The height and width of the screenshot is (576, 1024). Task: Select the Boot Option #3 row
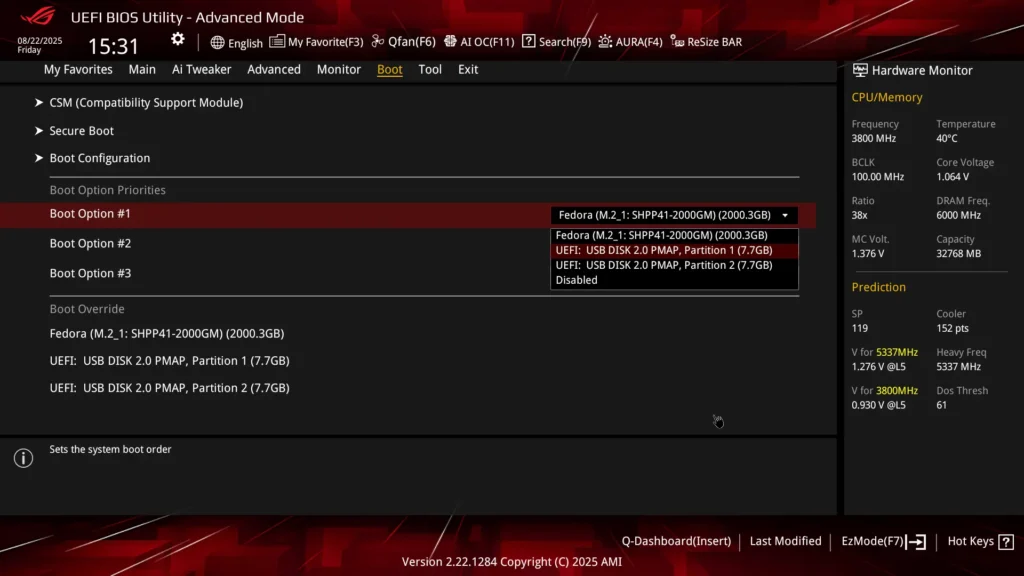click(90, 273)
